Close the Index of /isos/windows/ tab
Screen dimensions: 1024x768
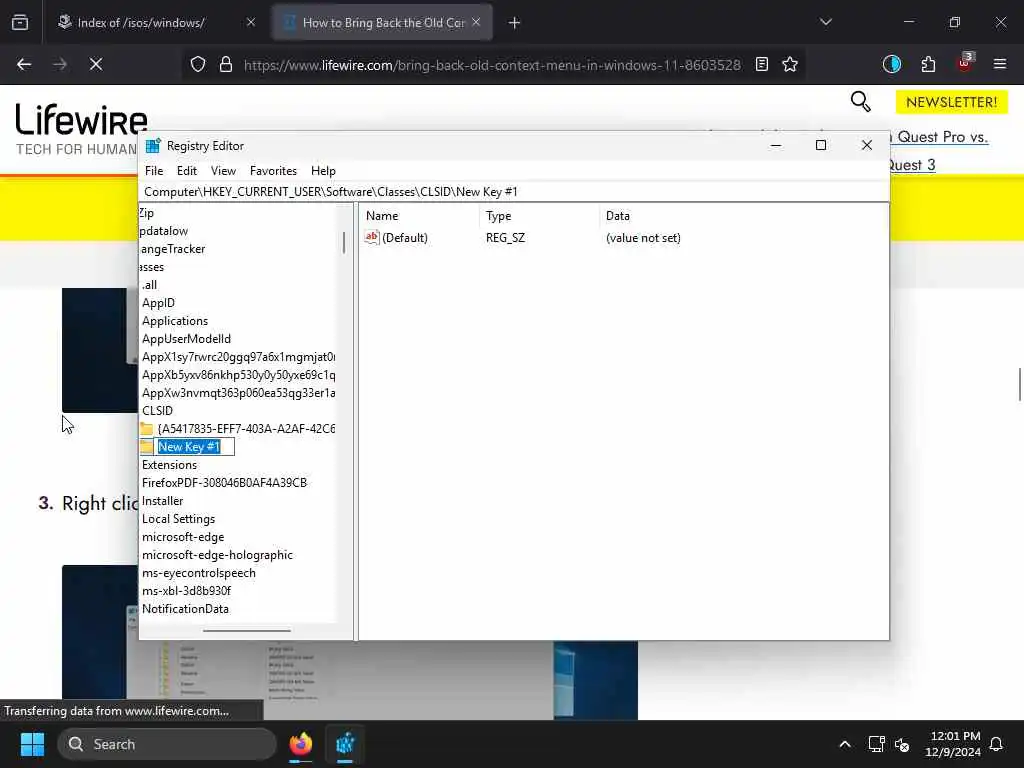(251, 23)
